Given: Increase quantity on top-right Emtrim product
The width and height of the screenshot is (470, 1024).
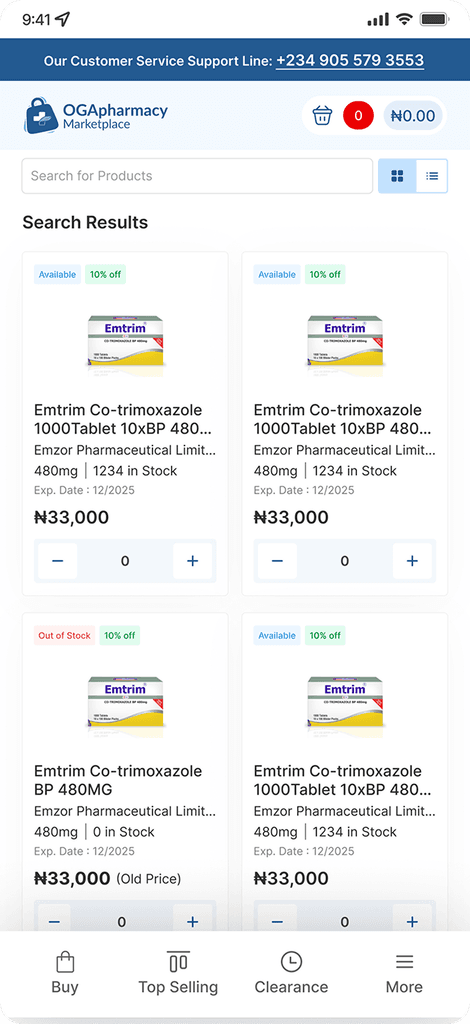Looking at the screenshot, I should 412,561.
